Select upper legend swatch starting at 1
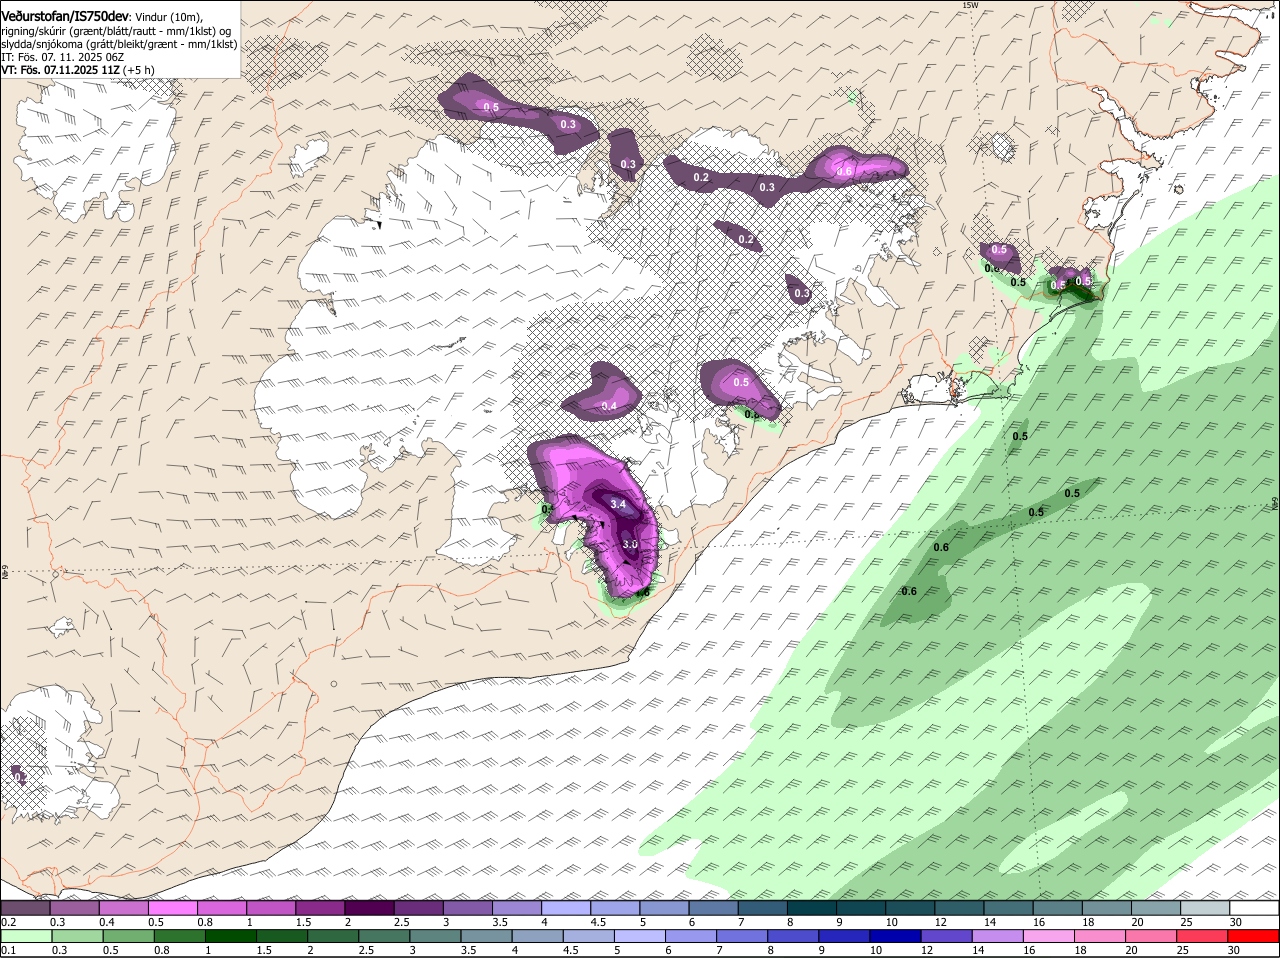The height and width of the screenshot is (958, 1280). (271, 908)
